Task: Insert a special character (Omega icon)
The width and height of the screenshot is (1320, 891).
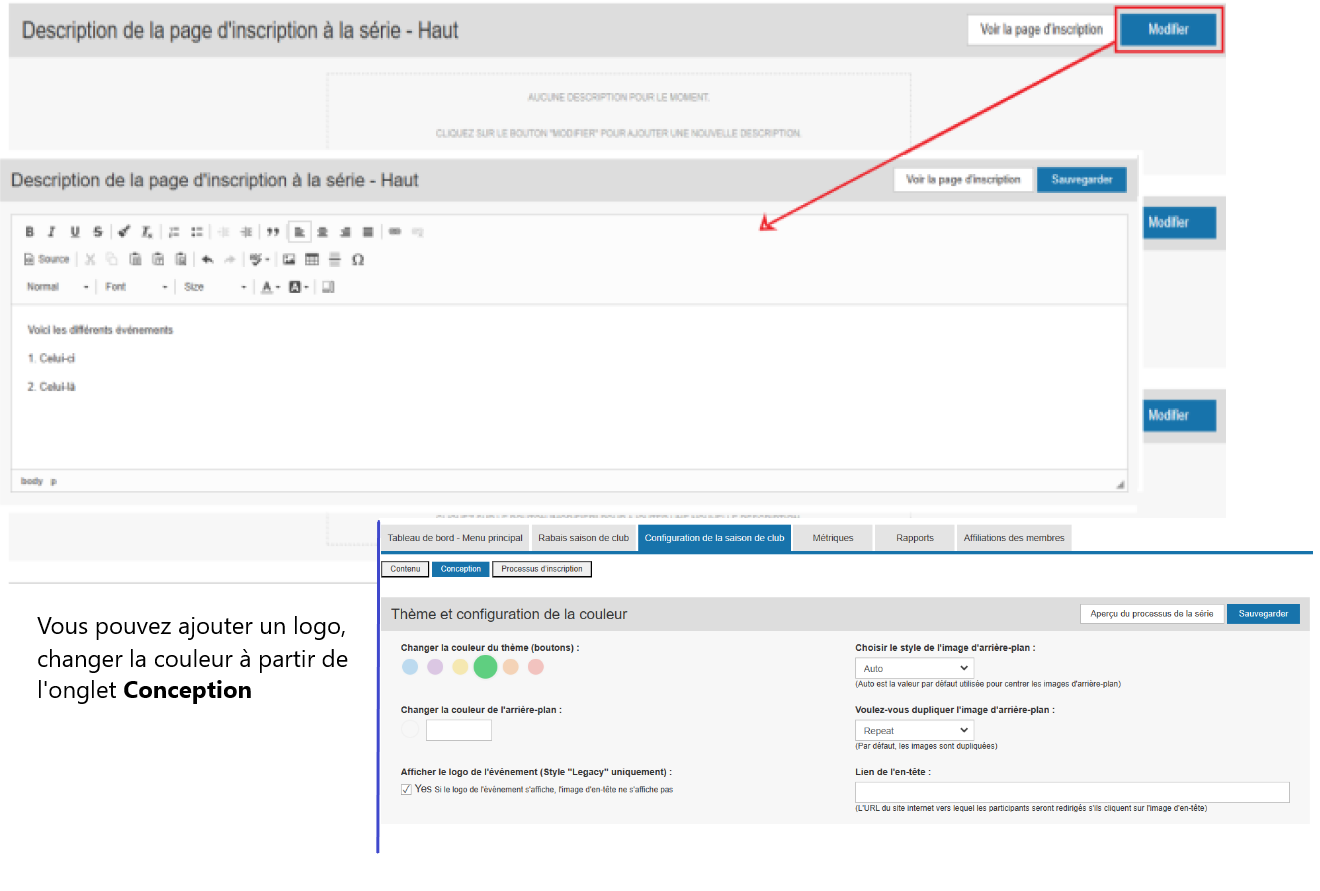Action: tap(358, 259)
